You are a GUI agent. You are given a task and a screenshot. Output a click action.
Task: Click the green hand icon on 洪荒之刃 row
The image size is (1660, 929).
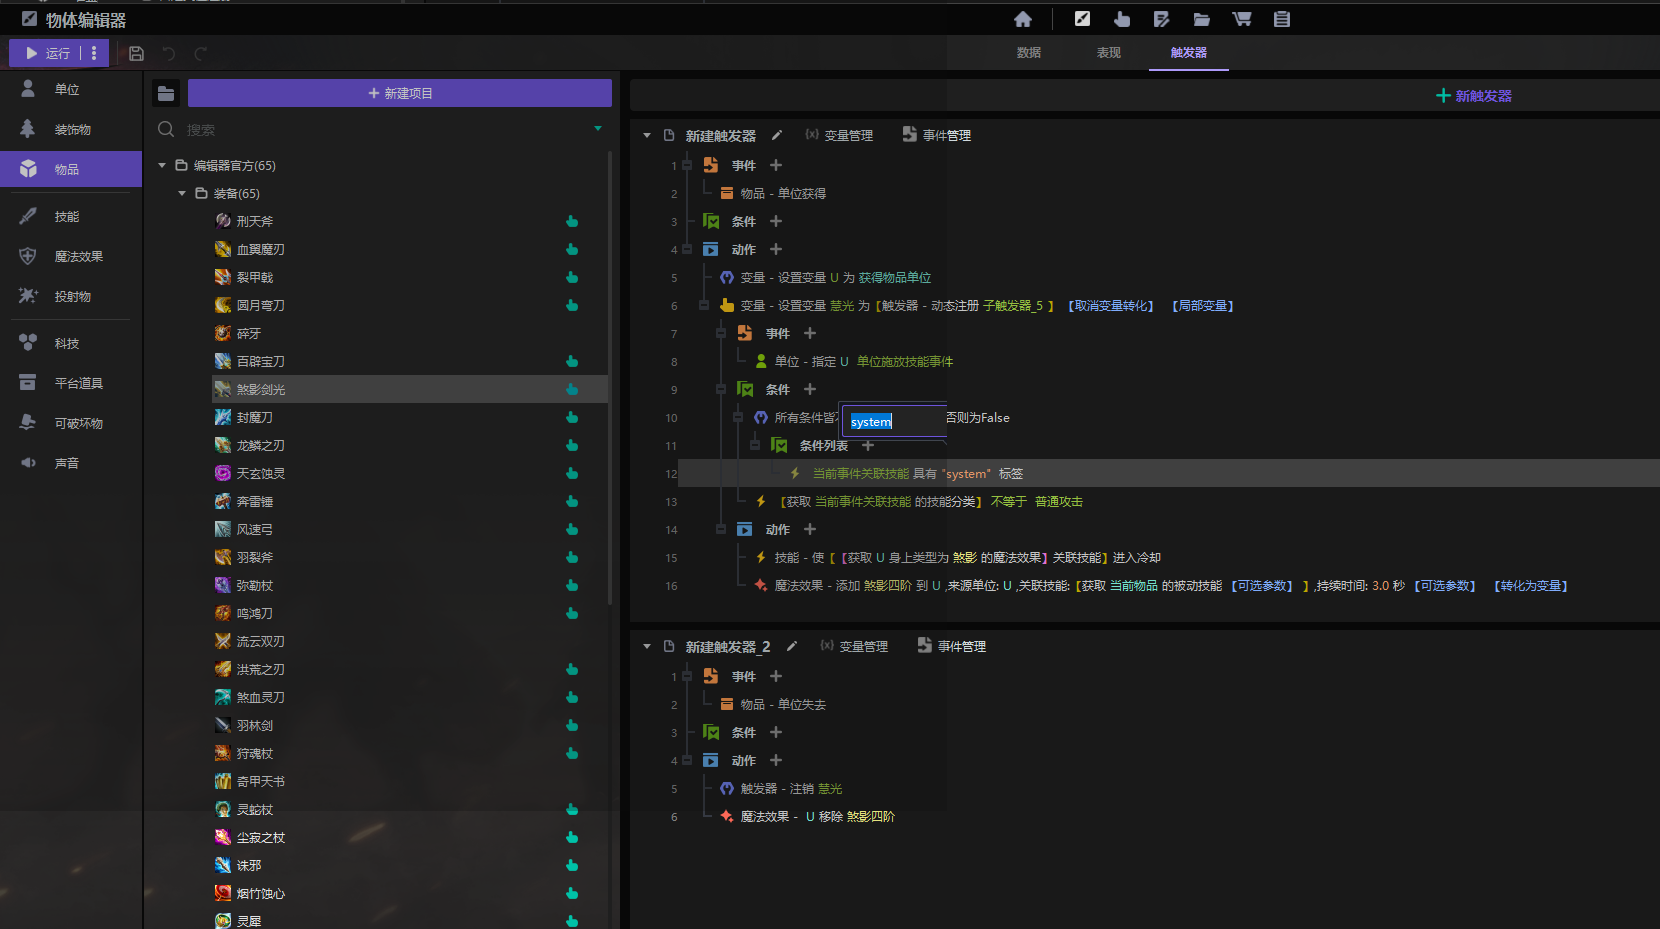572,669
